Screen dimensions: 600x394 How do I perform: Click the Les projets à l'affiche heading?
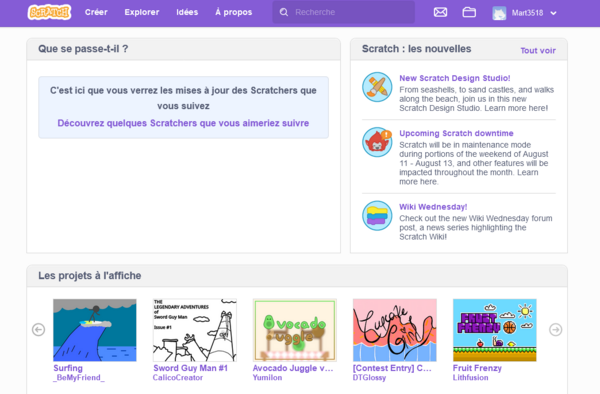[90, 275]
